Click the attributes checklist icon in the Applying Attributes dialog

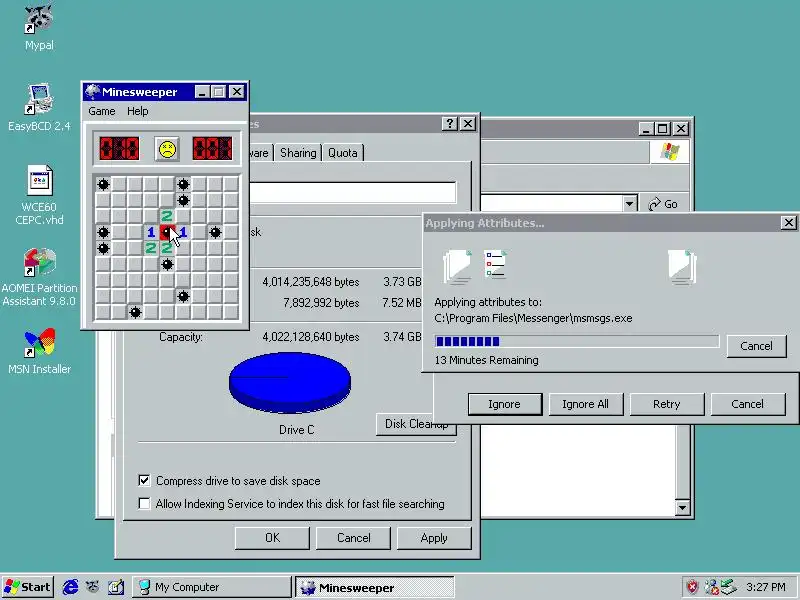pos(495,264)
